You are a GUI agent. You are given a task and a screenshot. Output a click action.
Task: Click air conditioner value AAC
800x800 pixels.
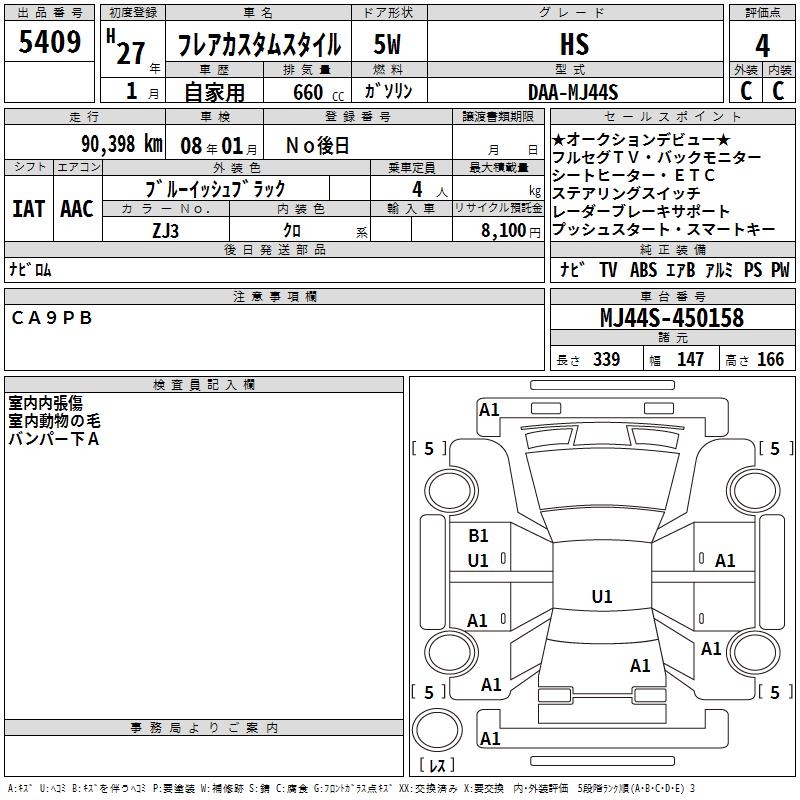pyautogui.click(x=77, y=209)
